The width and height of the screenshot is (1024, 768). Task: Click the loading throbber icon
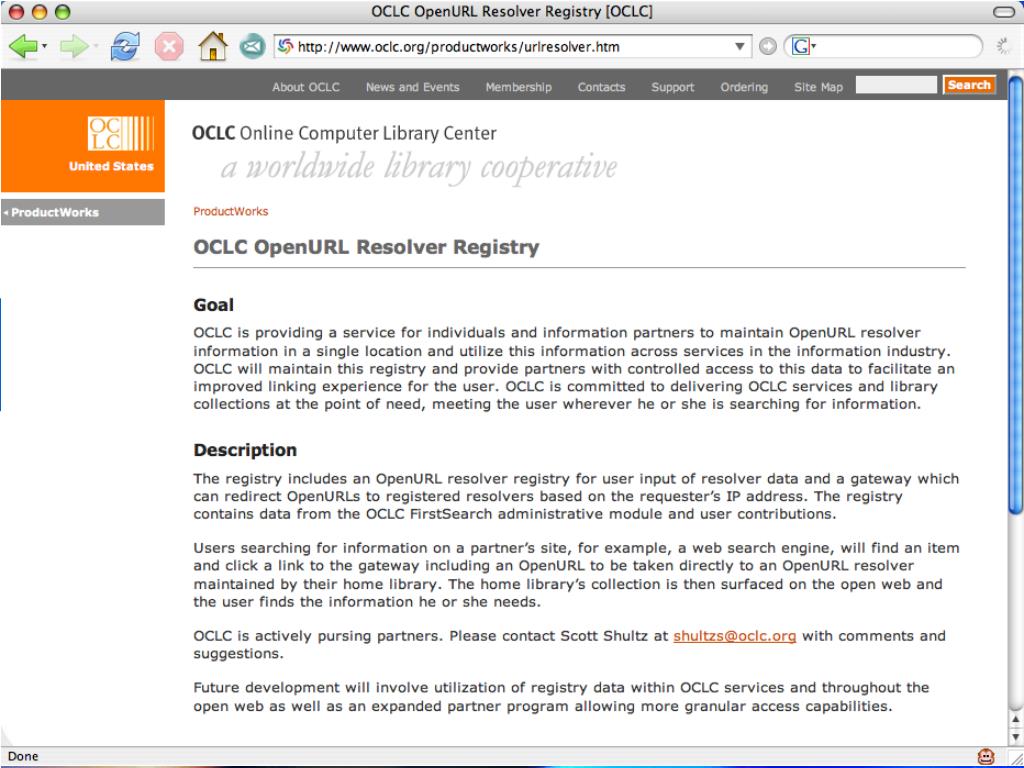[1003, 46]
